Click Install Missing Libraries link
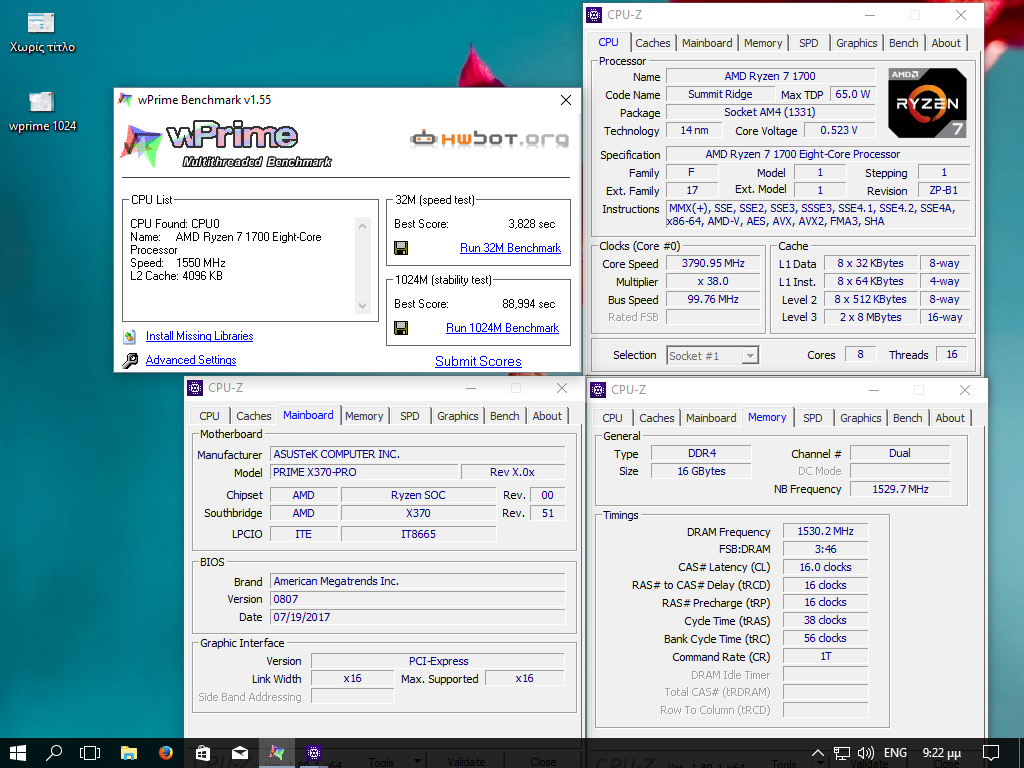The width and height of the screenshot is (1024, 768). tap(199, 336)
